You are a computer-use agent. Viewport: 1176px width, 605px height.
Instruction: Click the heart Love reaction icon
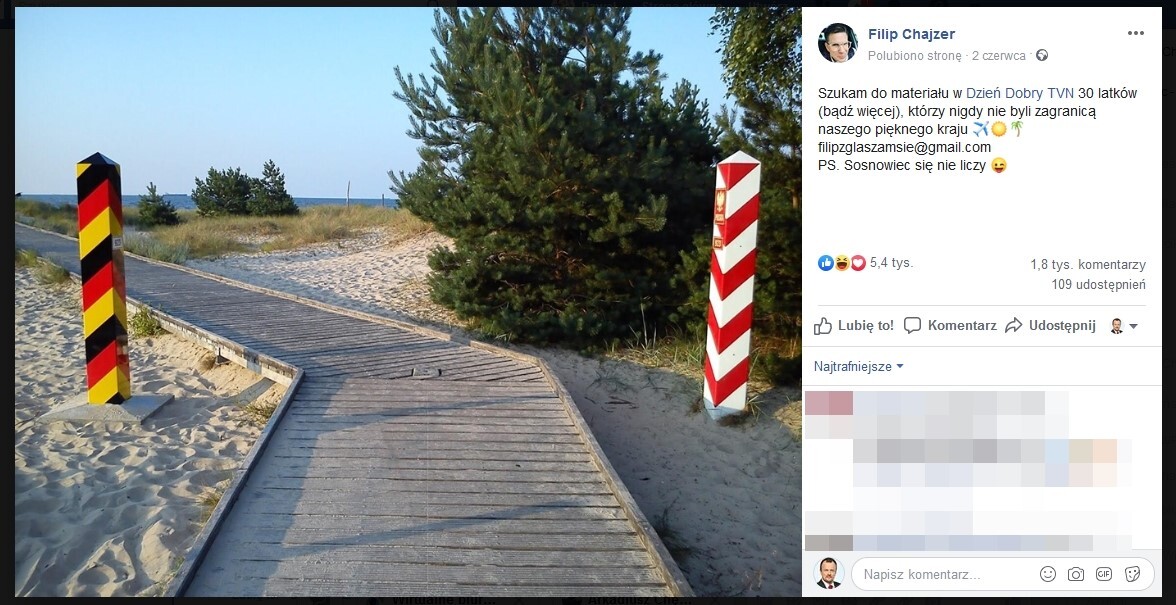(858, 263)
